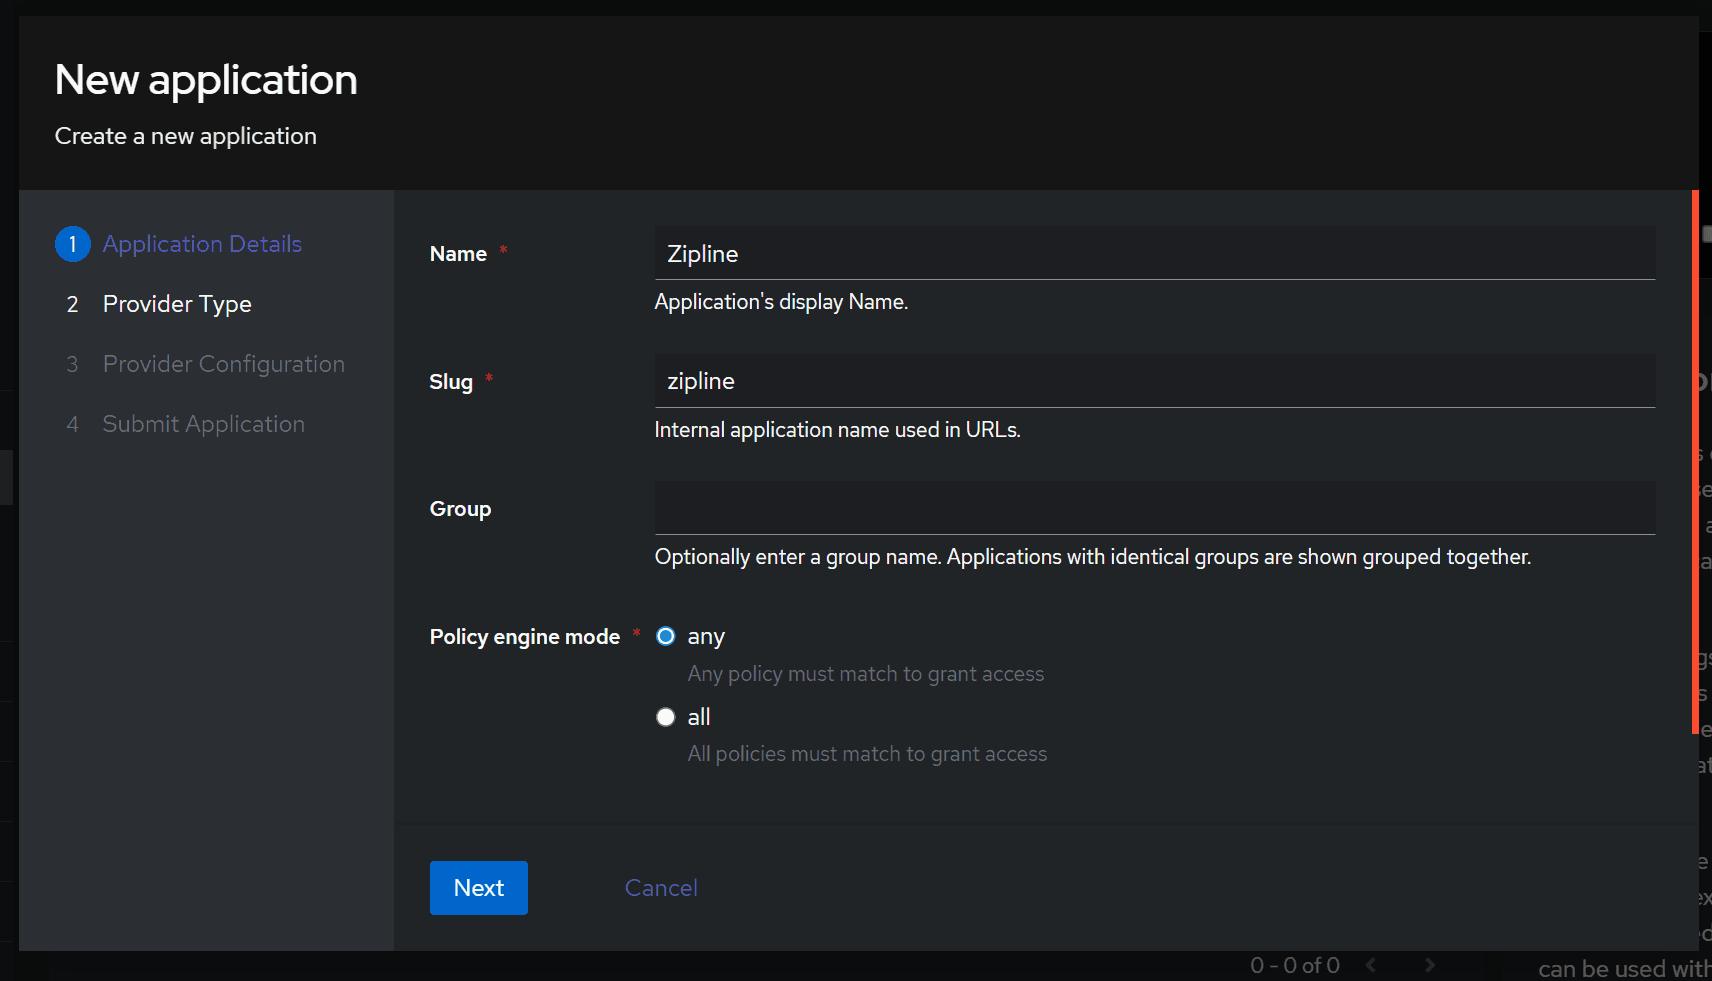
Task: Jump to the Submit Application step
Action: click(203, 424)
